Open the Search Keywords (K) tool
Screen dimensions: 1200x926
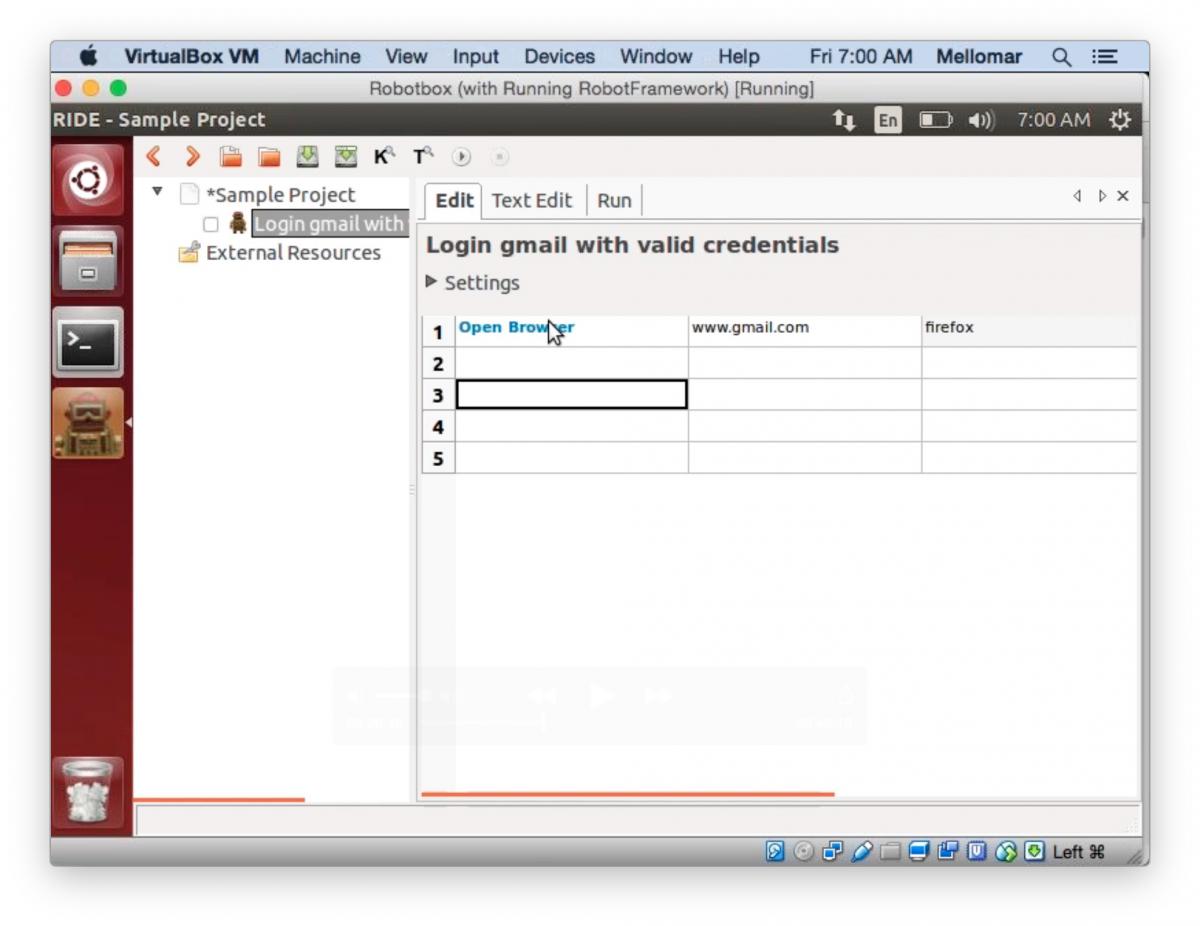click(384, 157)
